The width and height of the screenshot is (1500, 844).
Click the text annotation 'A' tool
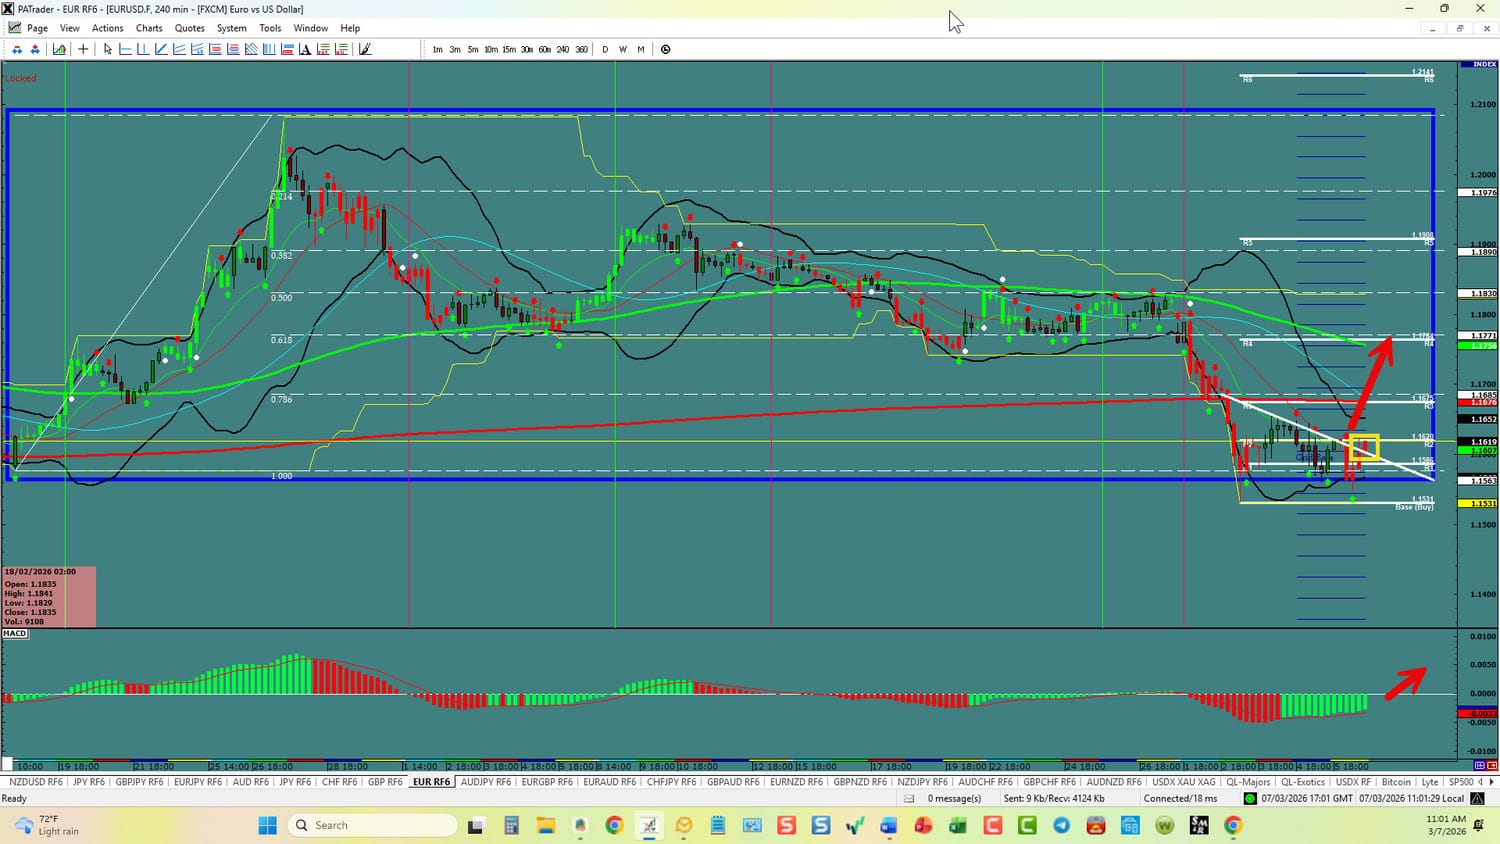point(305,49)
